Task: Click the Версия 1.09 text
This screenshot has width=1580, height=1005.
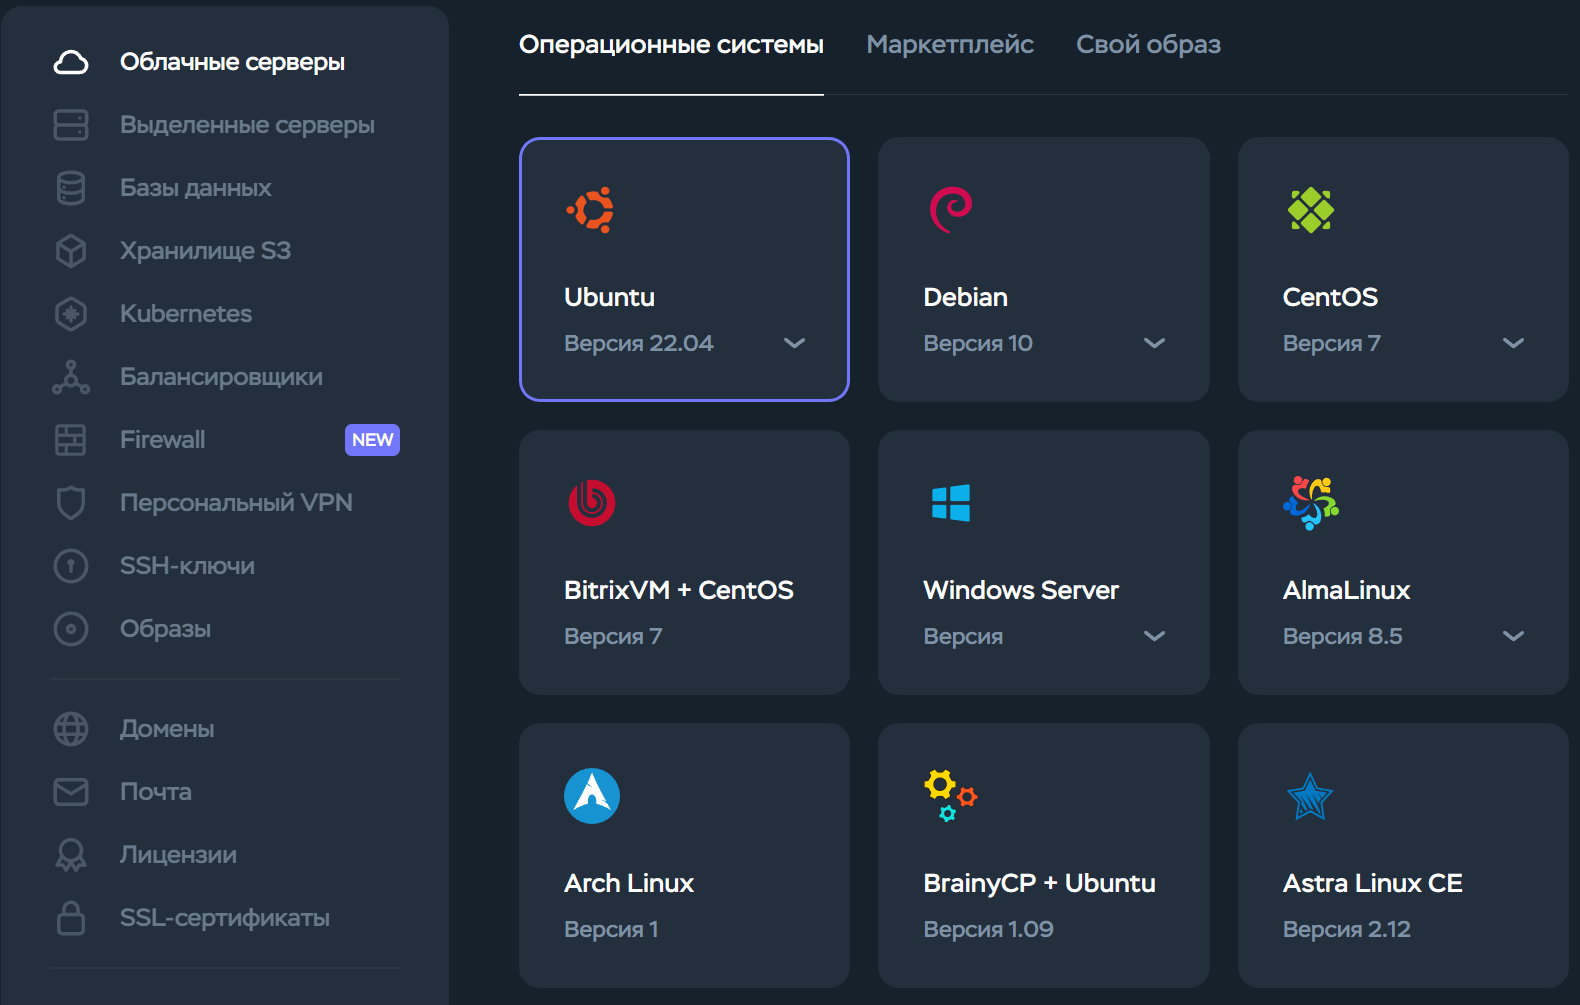Action: coord(988,929)
